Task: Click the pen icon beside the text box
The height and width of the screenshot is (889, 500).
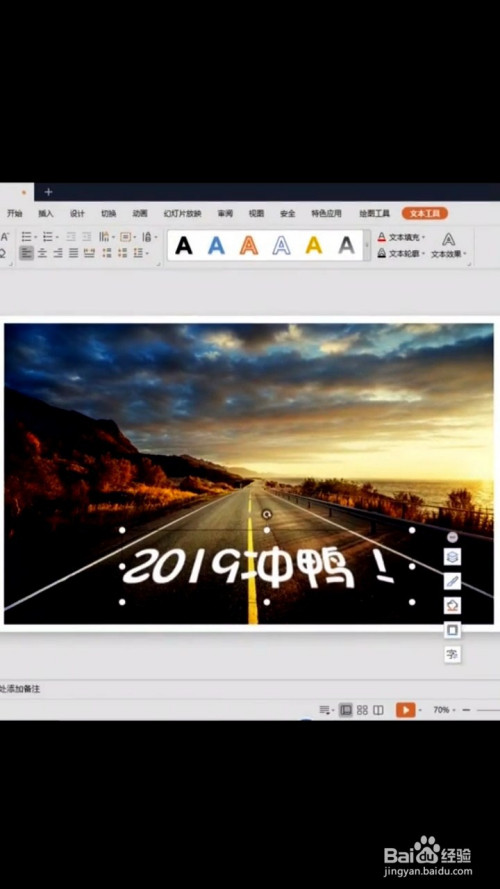Action: [452, 582]
